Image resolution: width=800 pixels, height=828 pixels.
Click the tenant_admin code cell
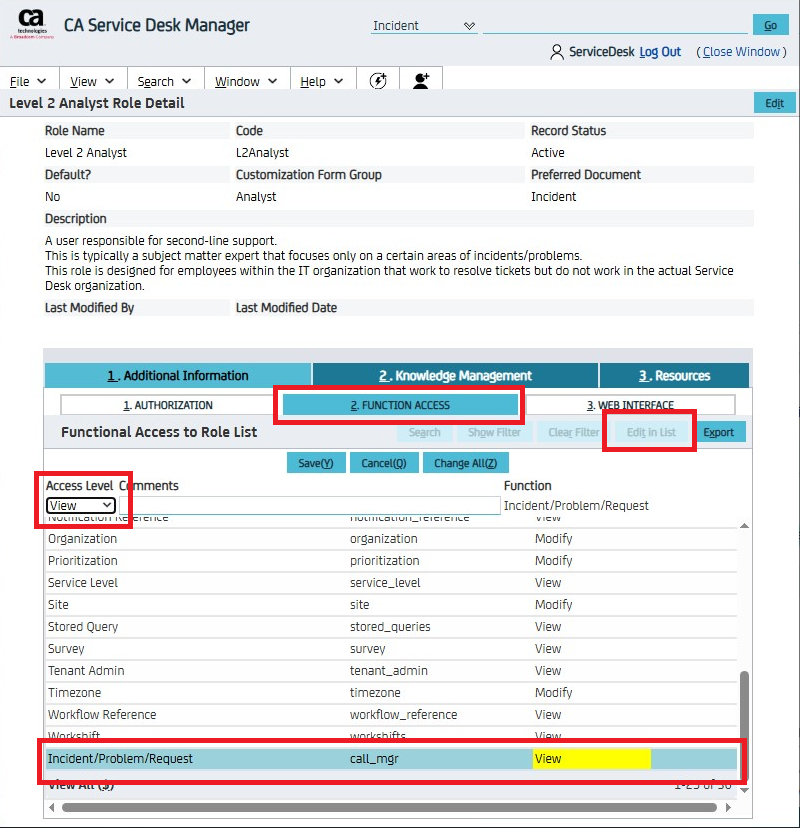coord(389,671)
